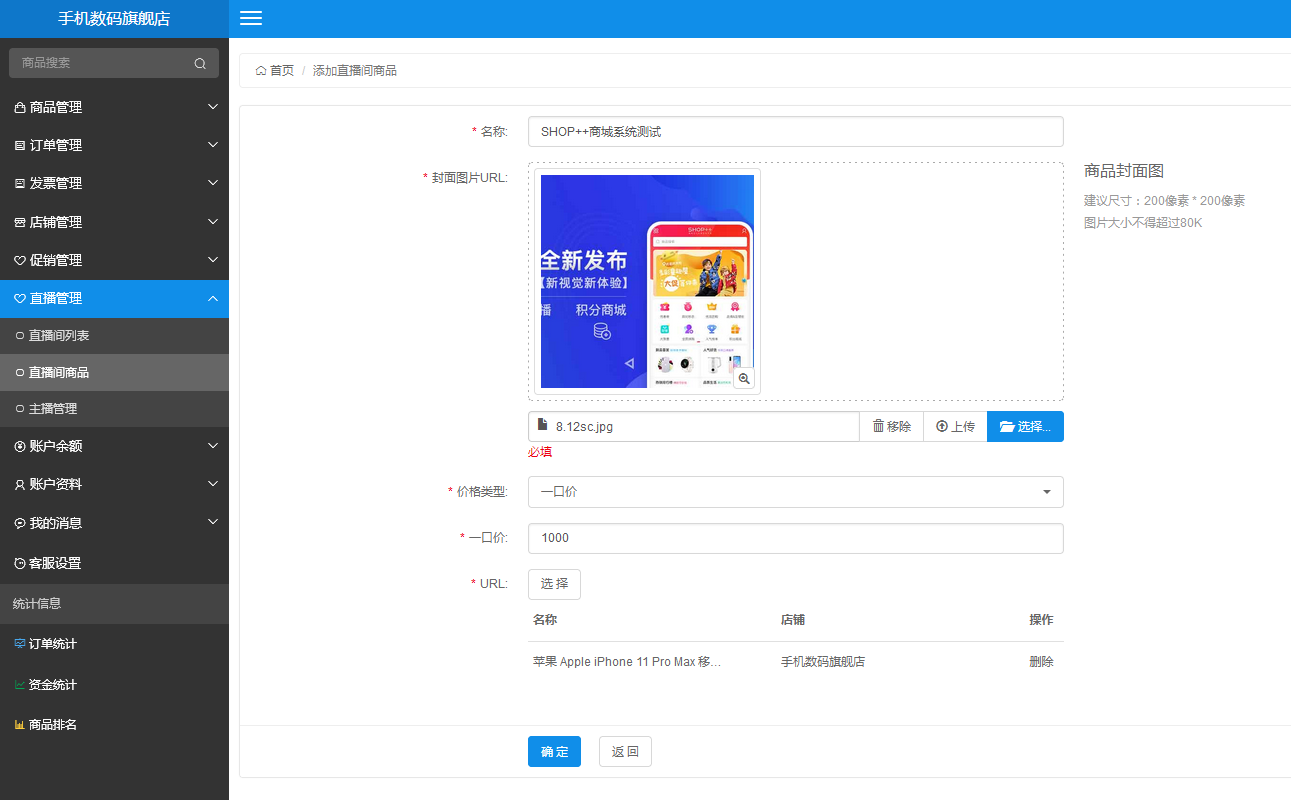Click the trash icon on the 移除 button
The height and width of the screenshot is (800, 1291).
click(x=879, y=426)
